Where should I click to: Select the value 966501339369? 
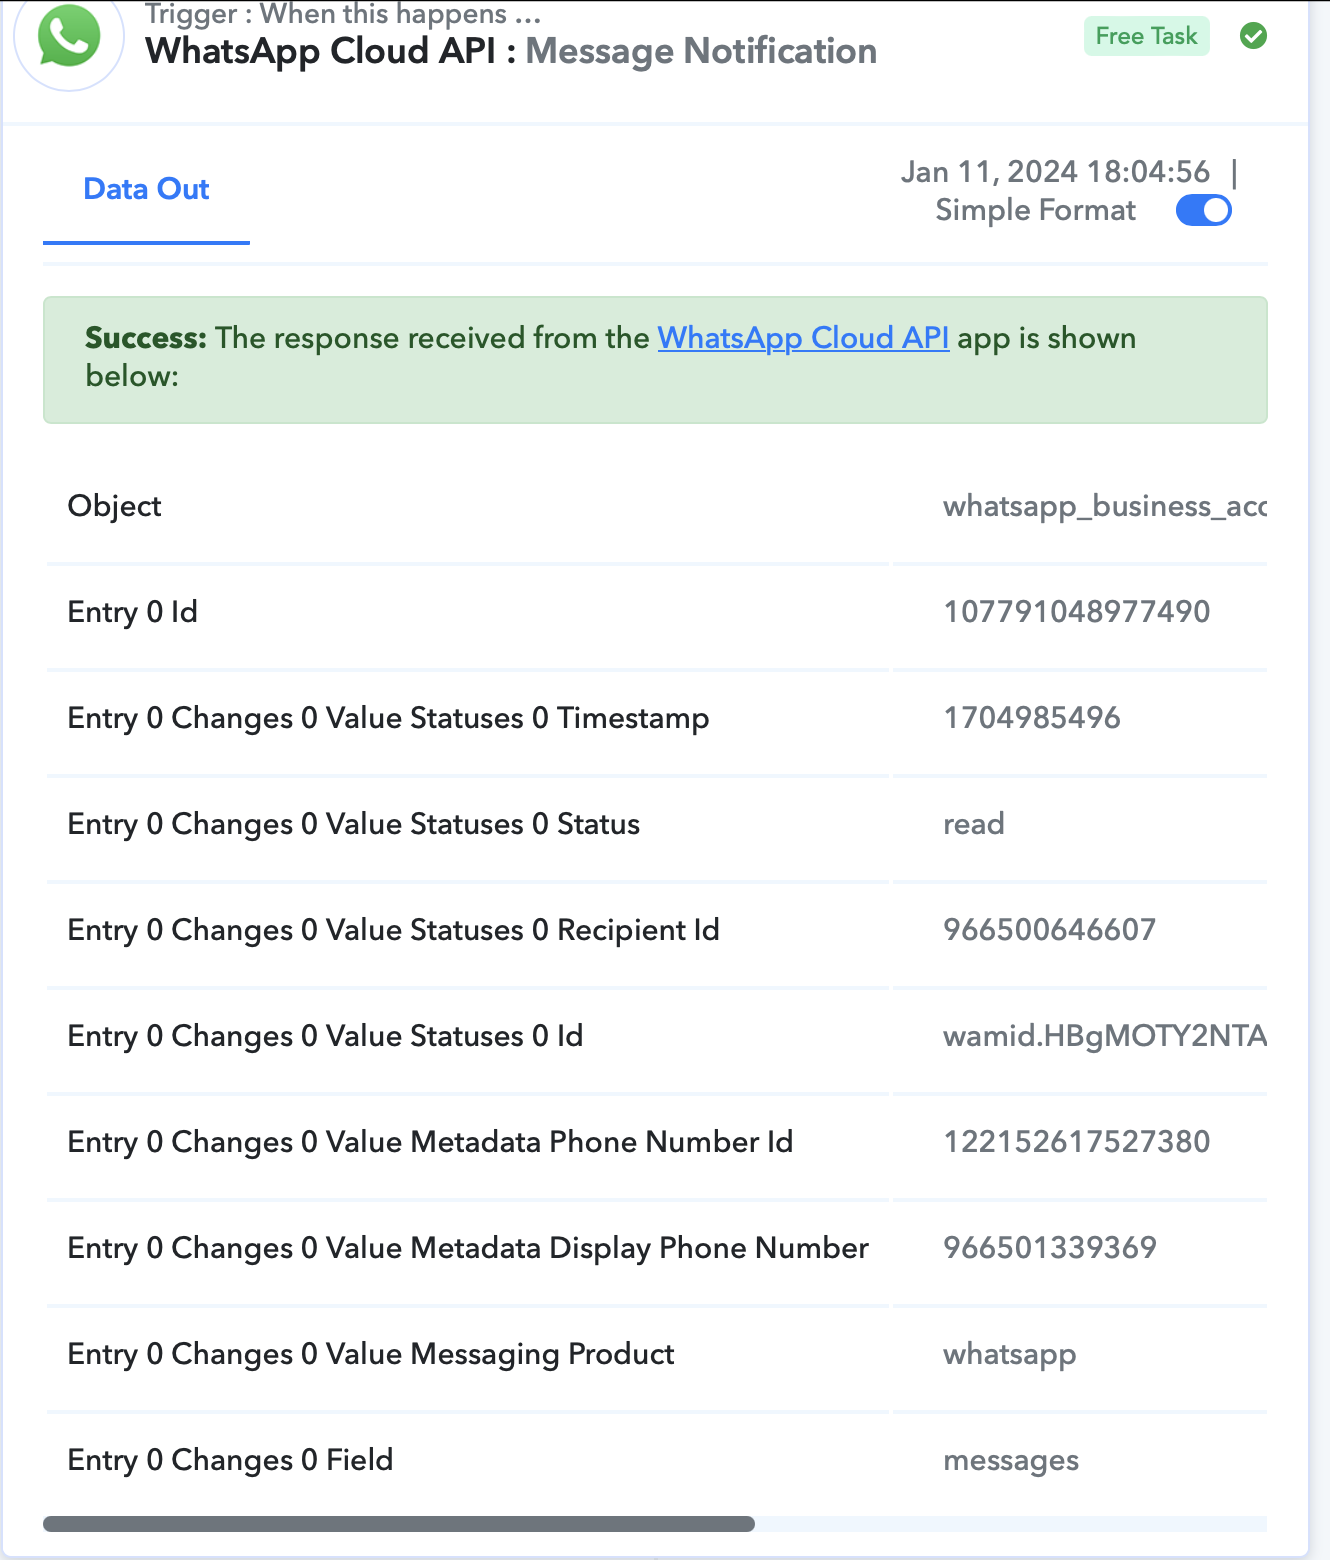pyautogui.click(x=1050, y=1248)
